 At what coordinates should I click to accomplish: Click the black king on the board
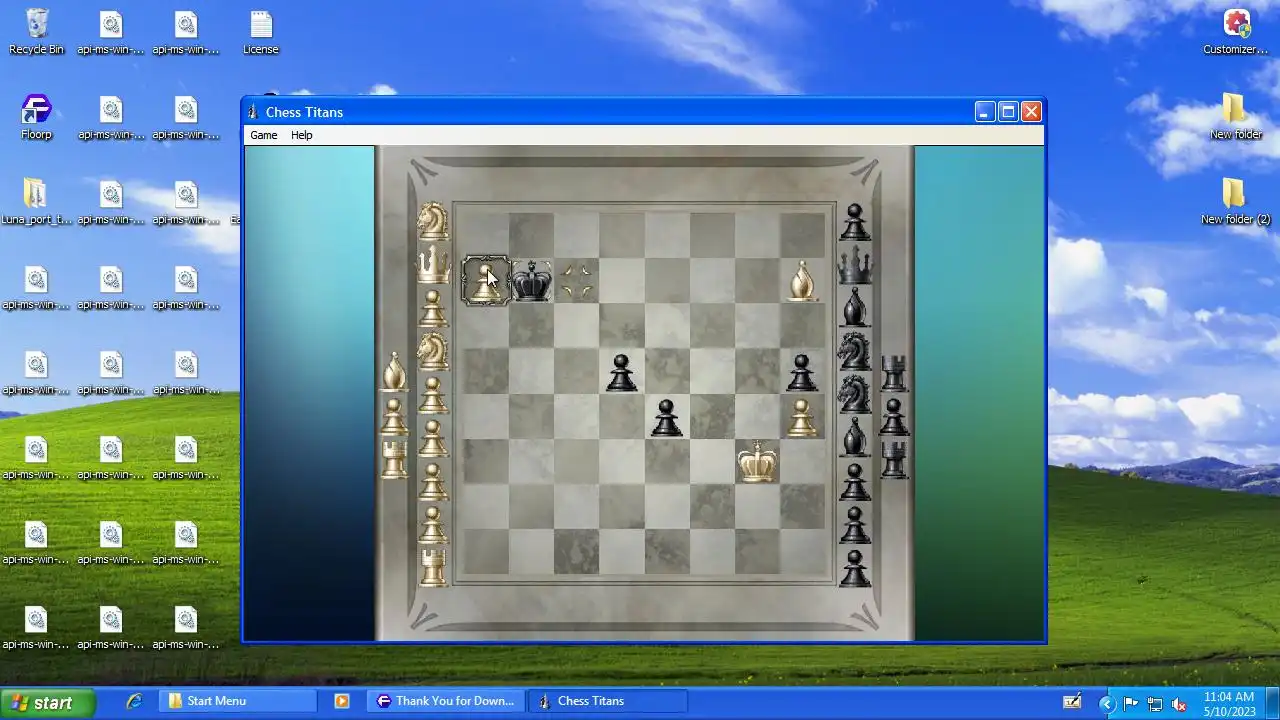pos(531,281)
